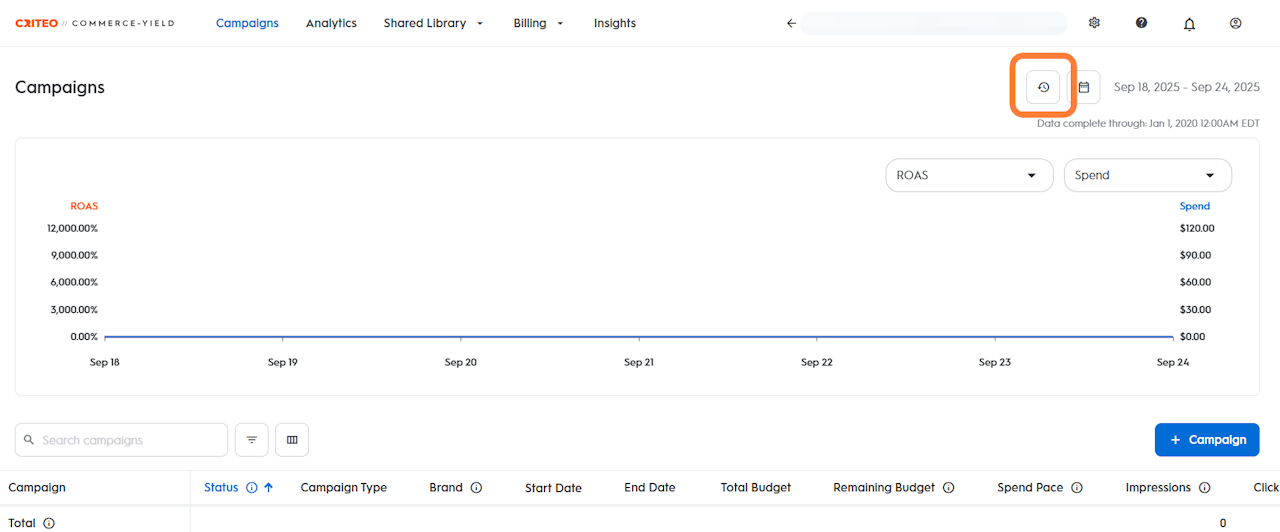Image resolution: width=1280 pixels, height=532 pixels.
Task: Click the sort arrow beside Status
Action: click(x=268, y=488)
